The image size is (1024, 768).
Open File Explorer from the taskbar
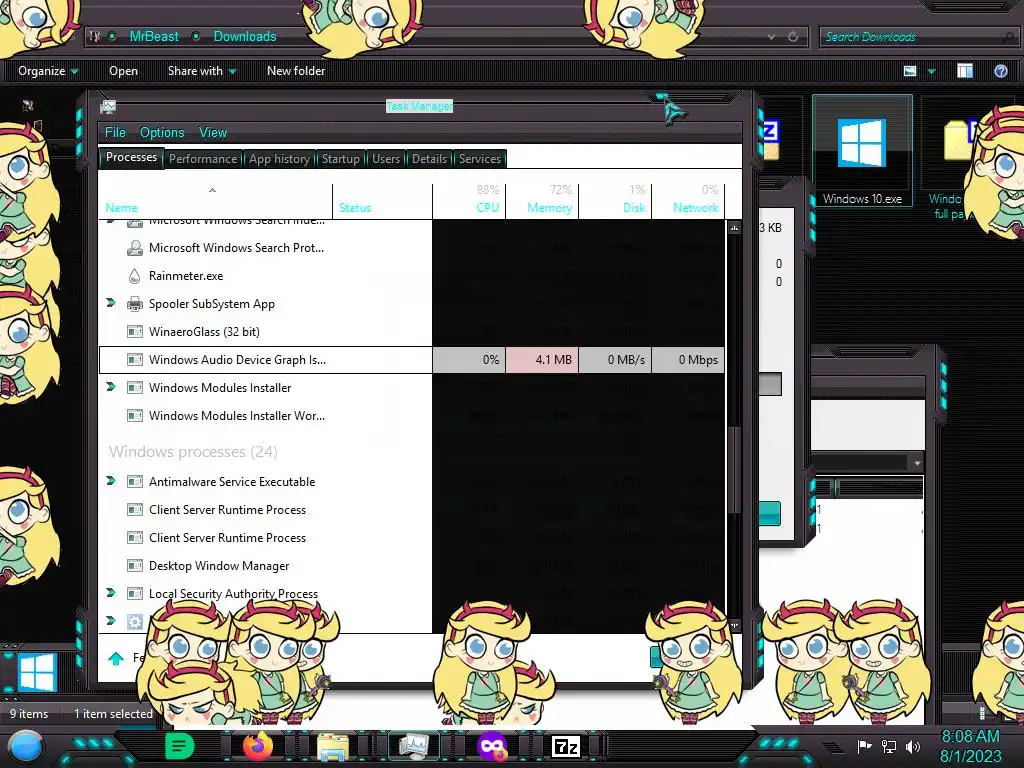(x=332, y=746)
